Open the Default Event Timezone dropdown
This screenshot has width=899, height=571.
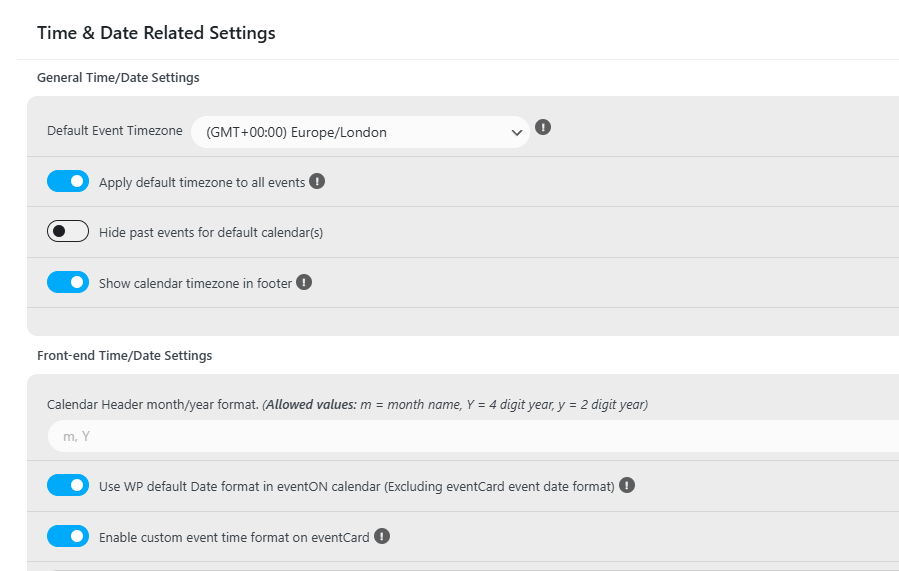pyautogui.click(x=360, y=132)
